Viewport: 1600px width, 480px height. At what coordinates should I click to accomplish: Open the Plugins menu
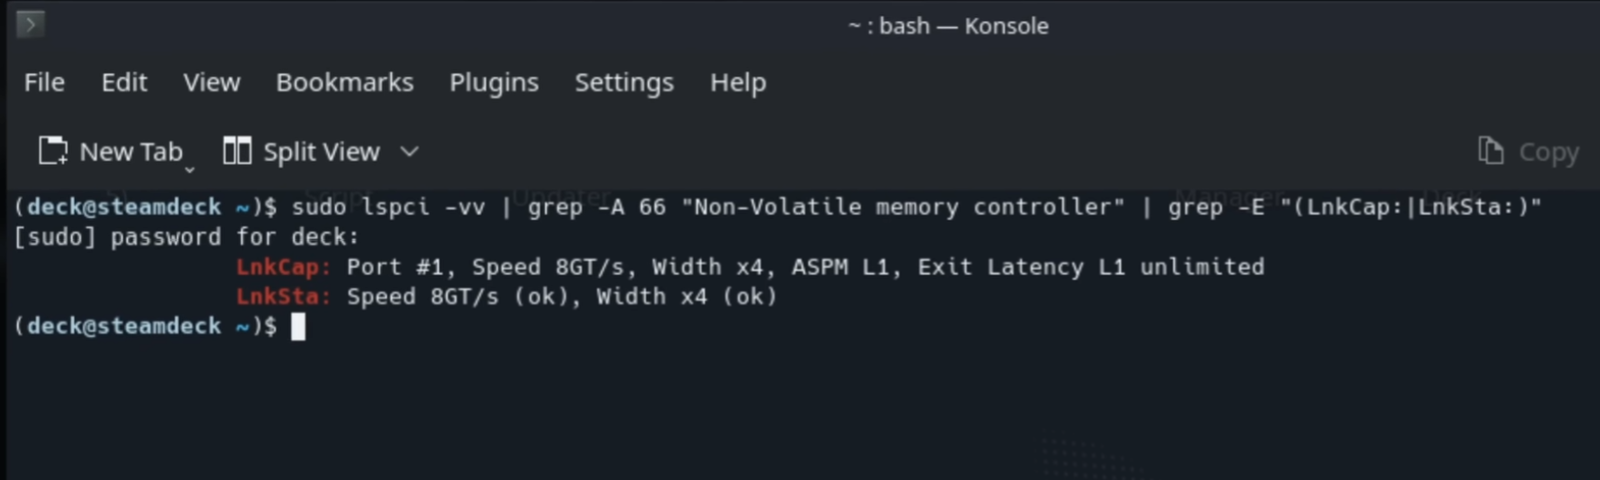[494, 83]
